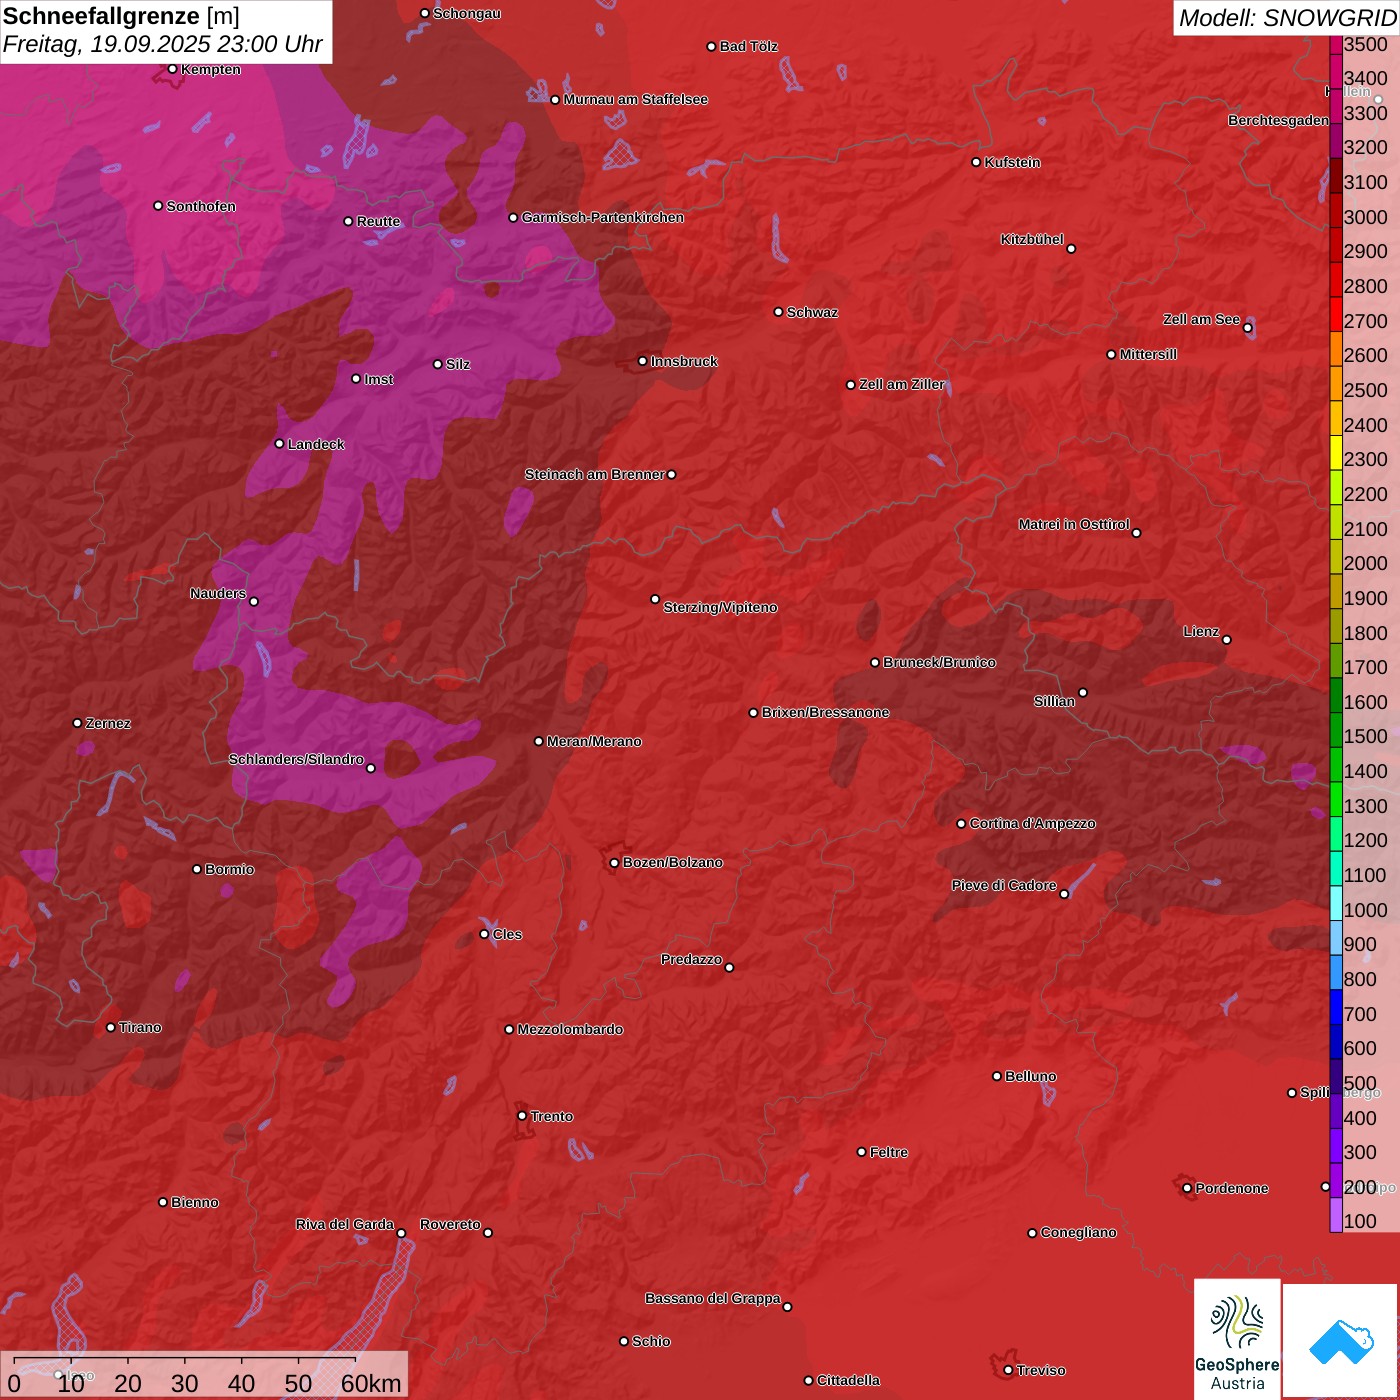Select the 300 m purple legend color
The height and width of the screenshot is (1400, 1400).
pyautogui.click(x=1336, y=1146)
